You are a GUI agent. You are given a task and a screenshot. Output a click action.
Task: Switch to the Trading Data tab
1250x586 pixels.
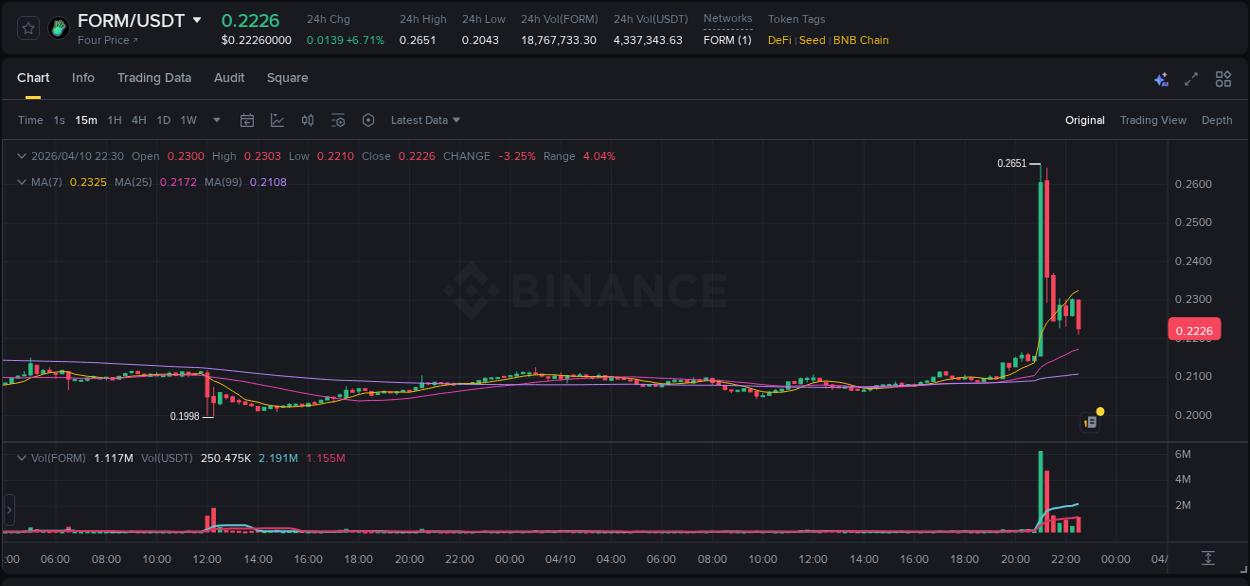point(154,77)
